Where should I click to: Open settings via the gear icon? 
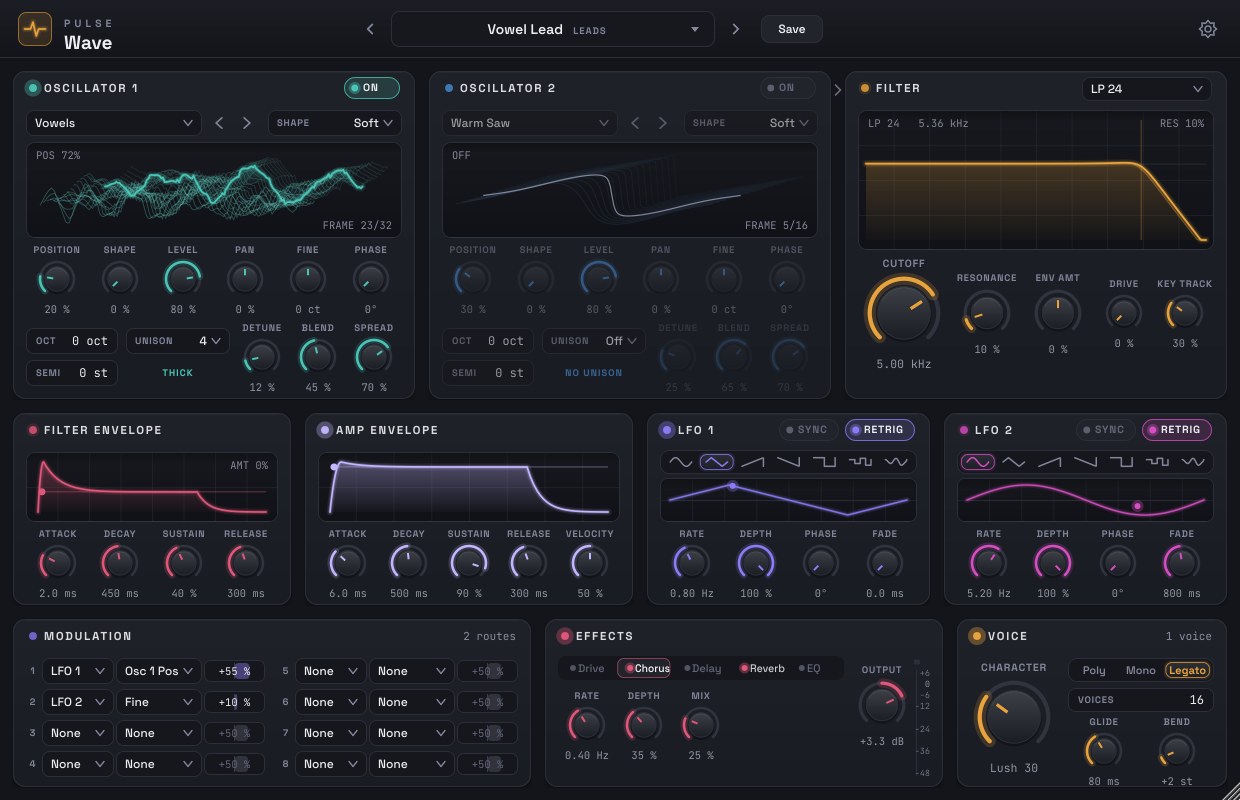[1208, 29]
